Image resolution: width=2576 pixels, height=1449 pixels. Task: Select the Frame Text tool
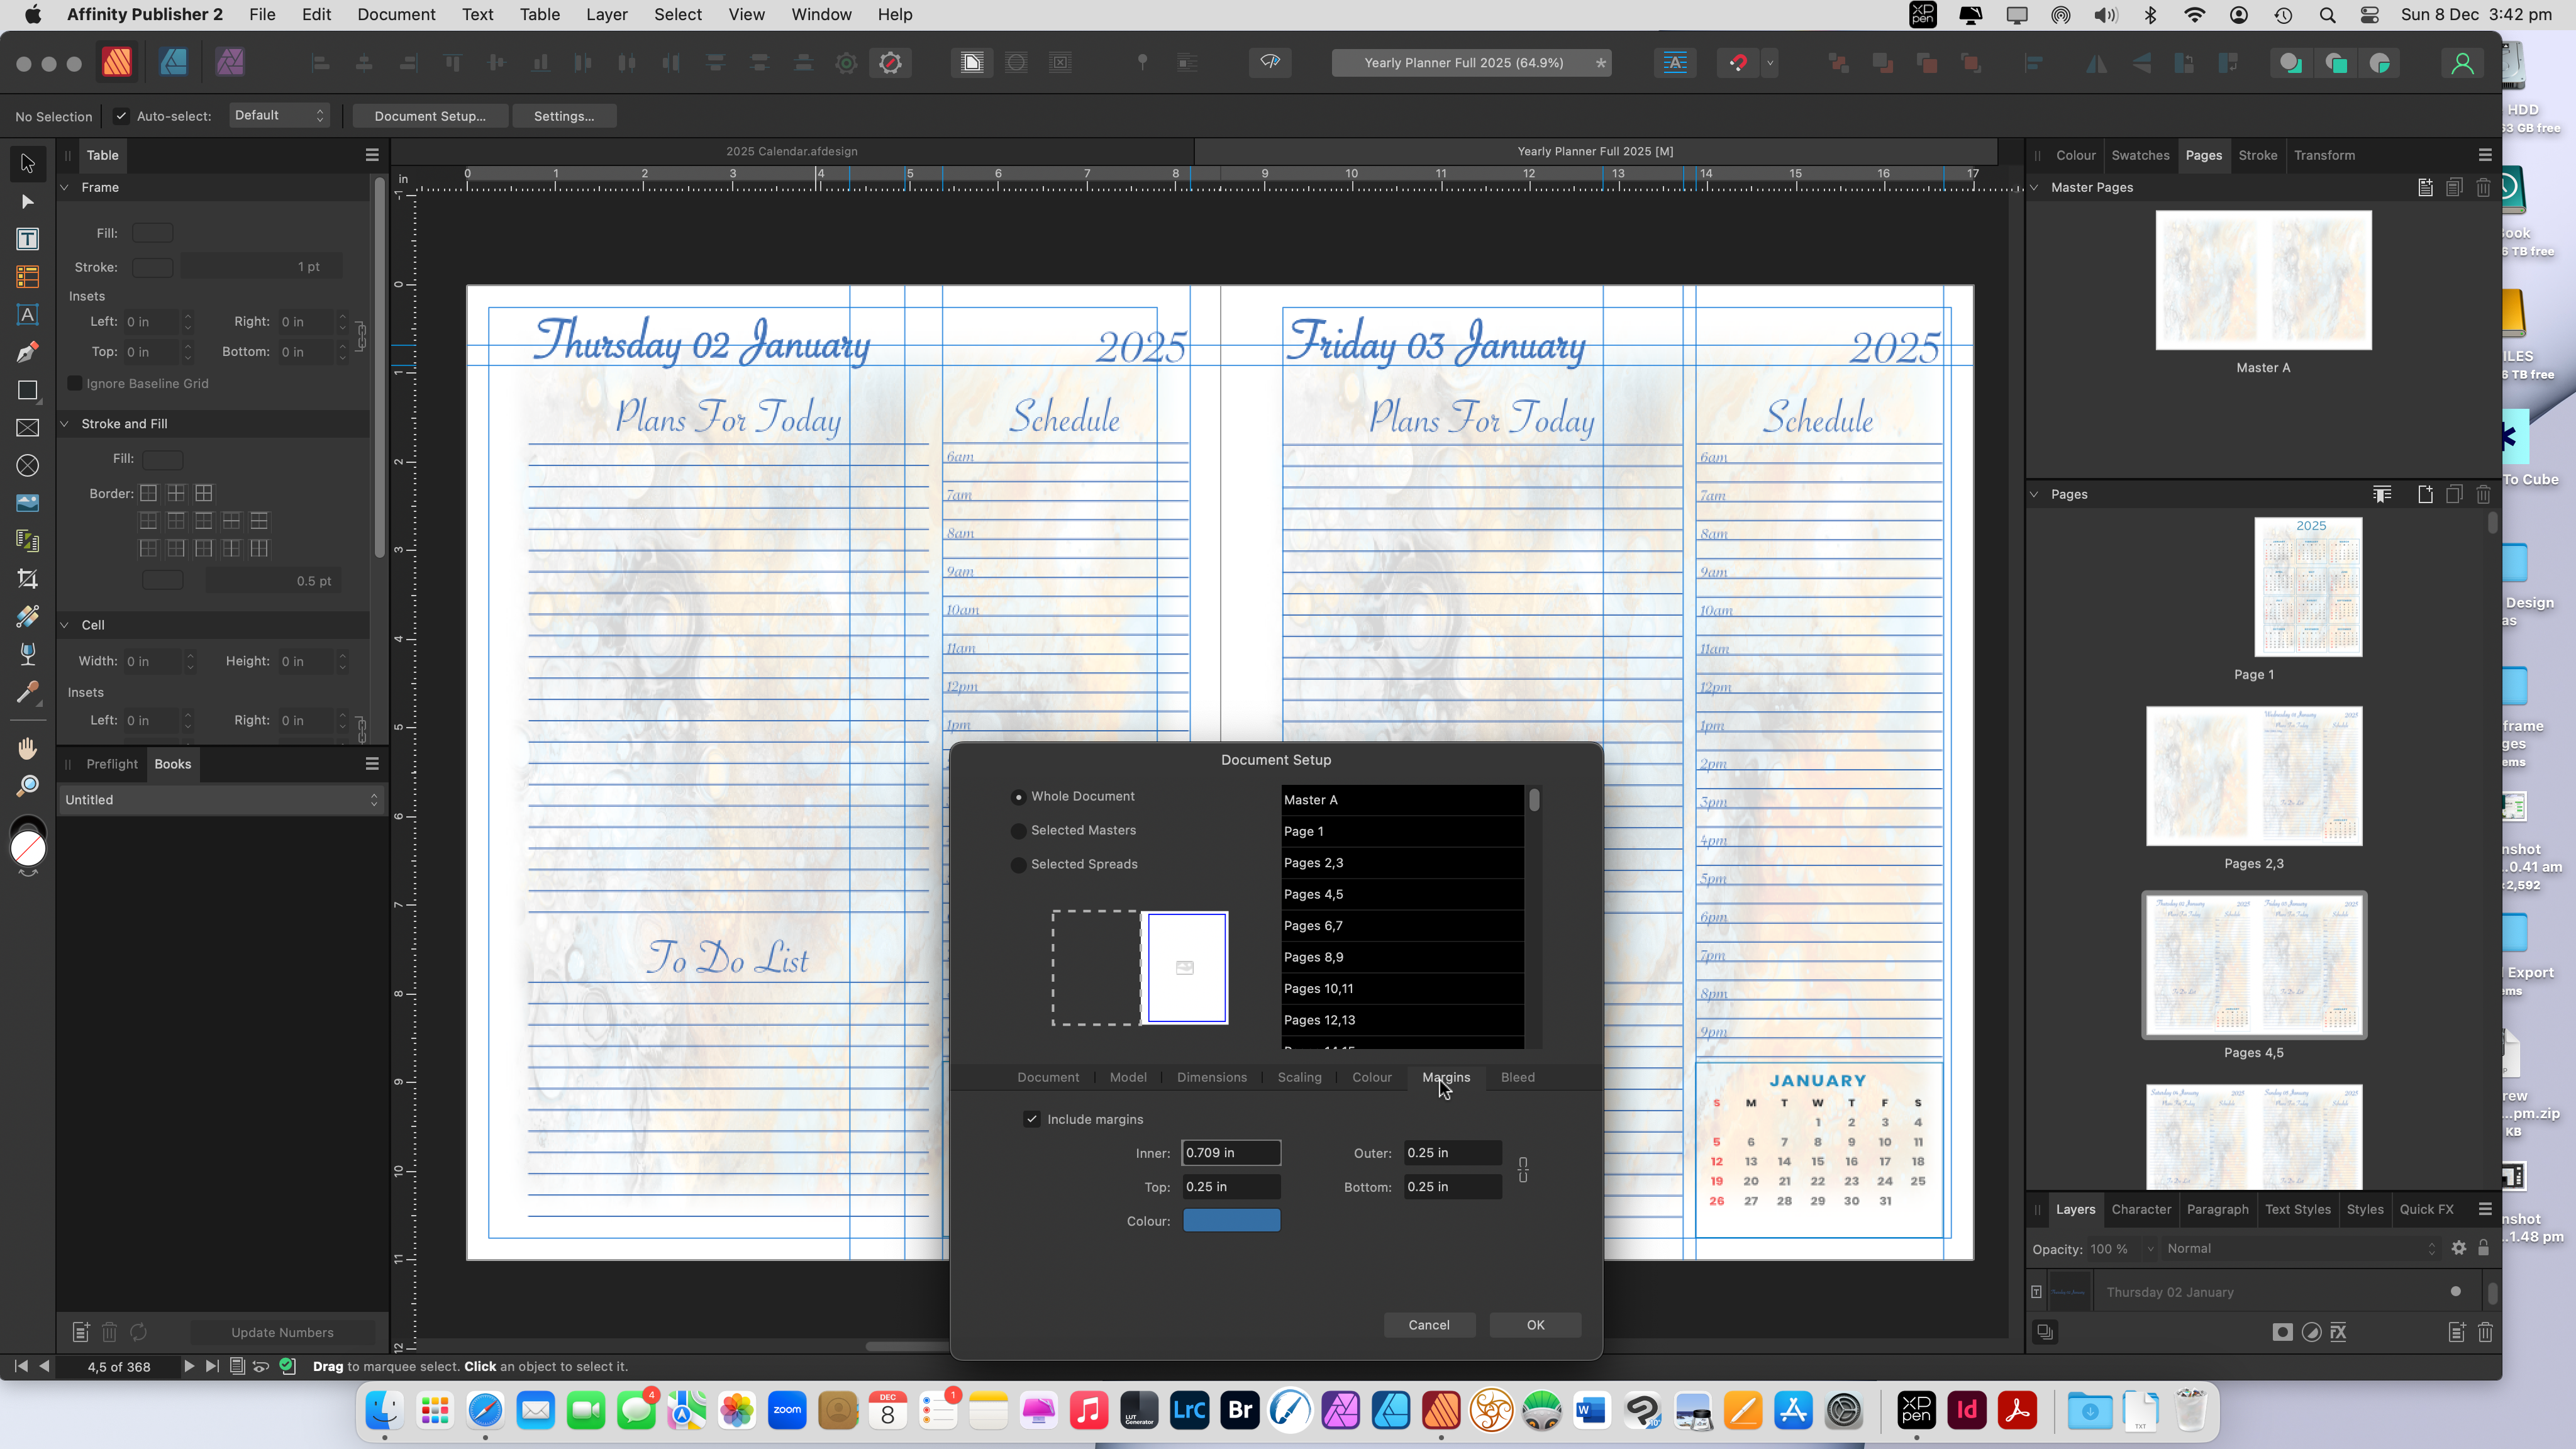27,239
